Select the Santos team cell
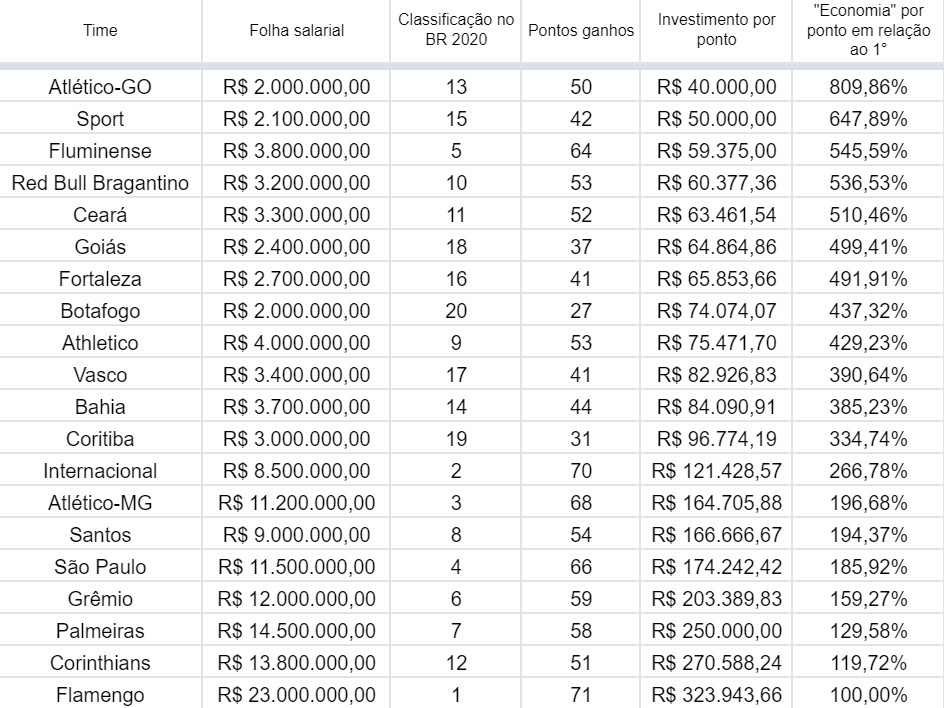944x708 pixels. click(100, 535)
